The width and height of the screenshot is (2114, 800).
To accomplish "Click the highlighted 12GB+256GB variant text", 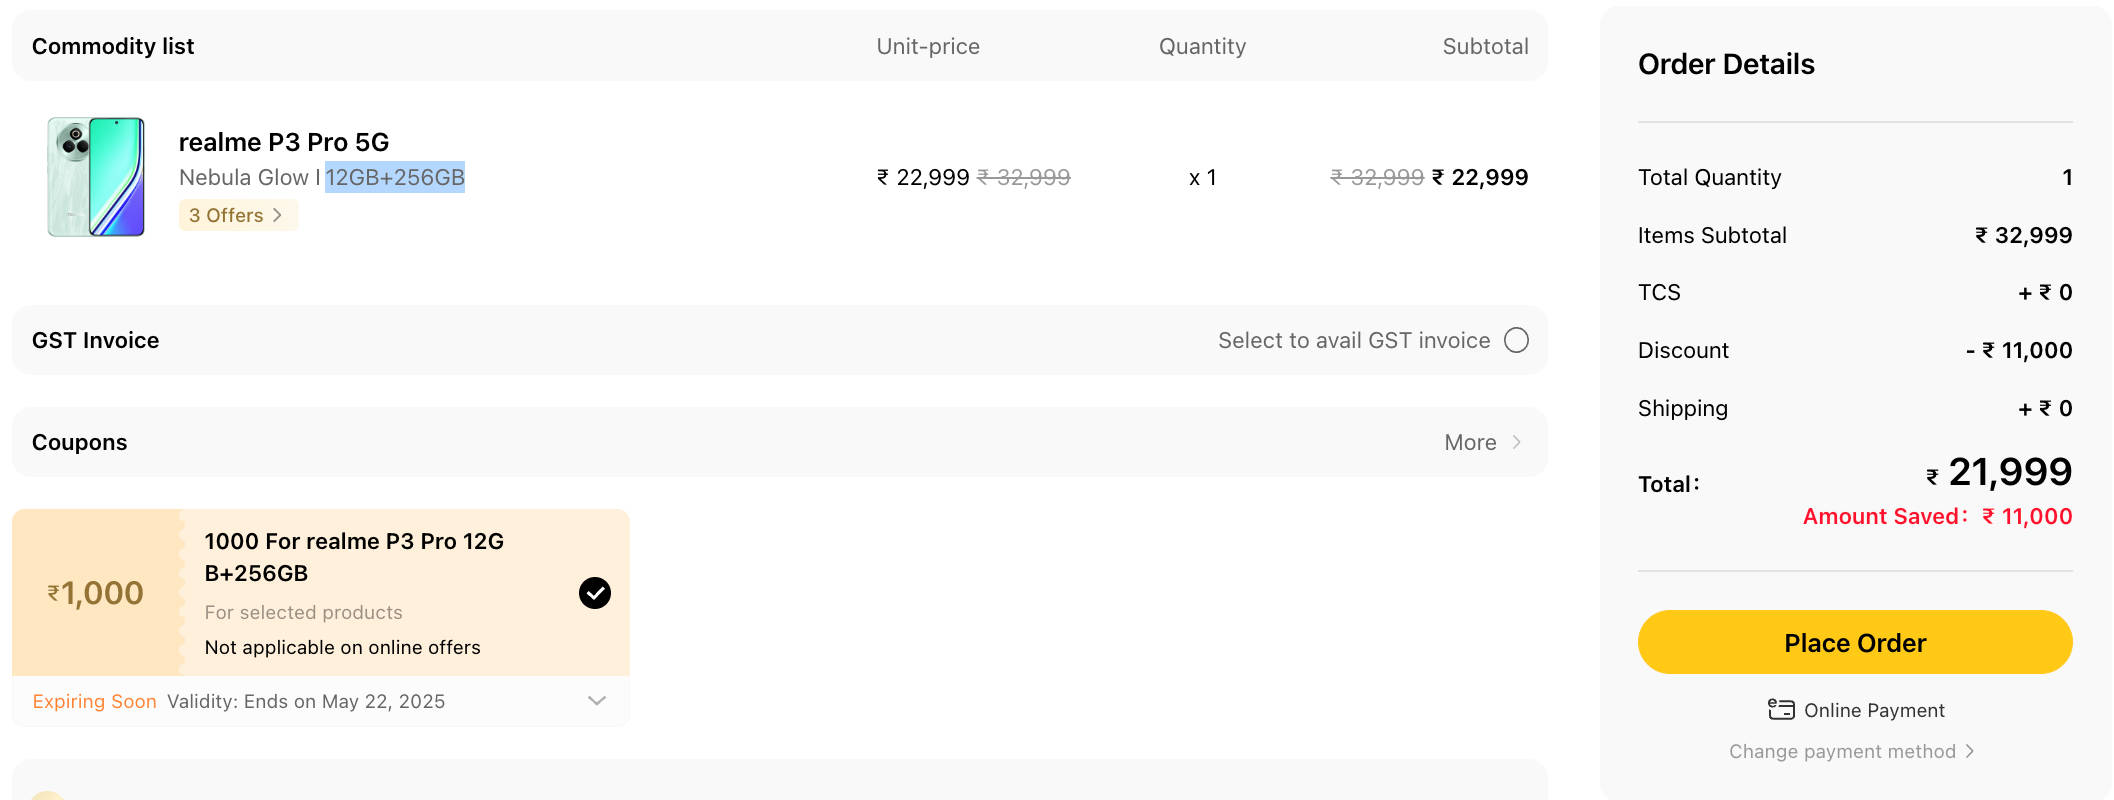I will click(395, 177).
